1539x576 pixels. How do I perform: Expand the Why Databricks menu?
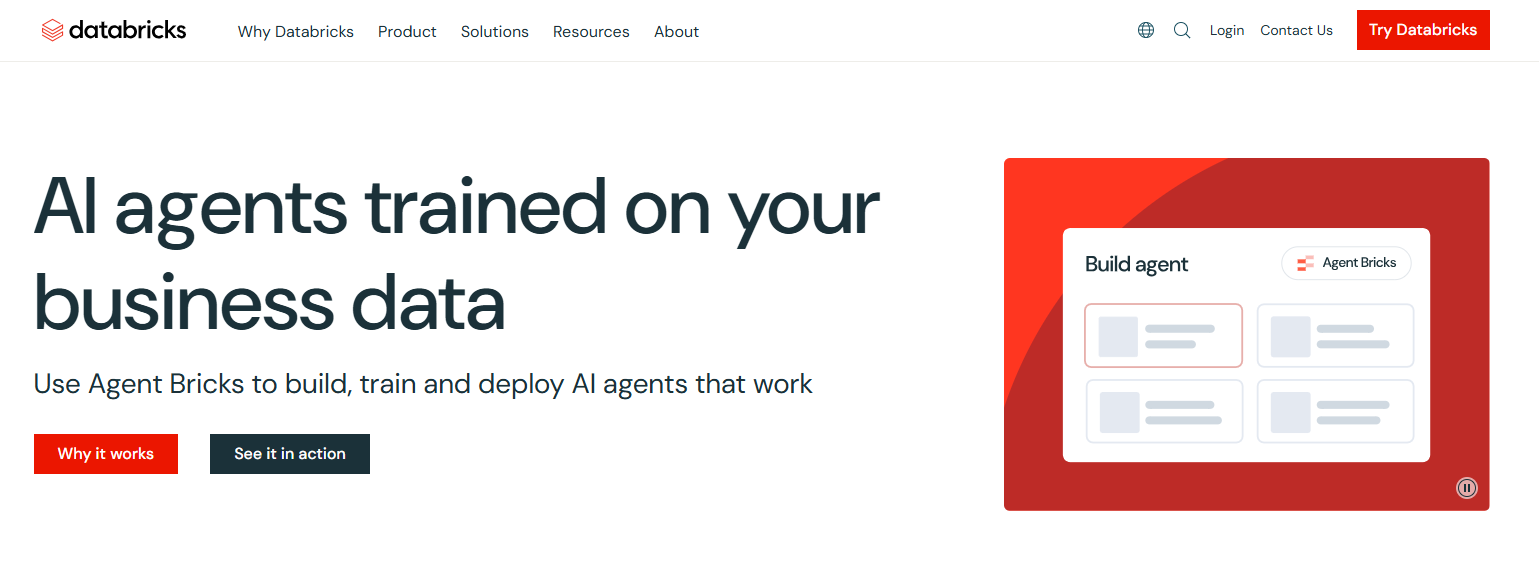tap(295, 31)
